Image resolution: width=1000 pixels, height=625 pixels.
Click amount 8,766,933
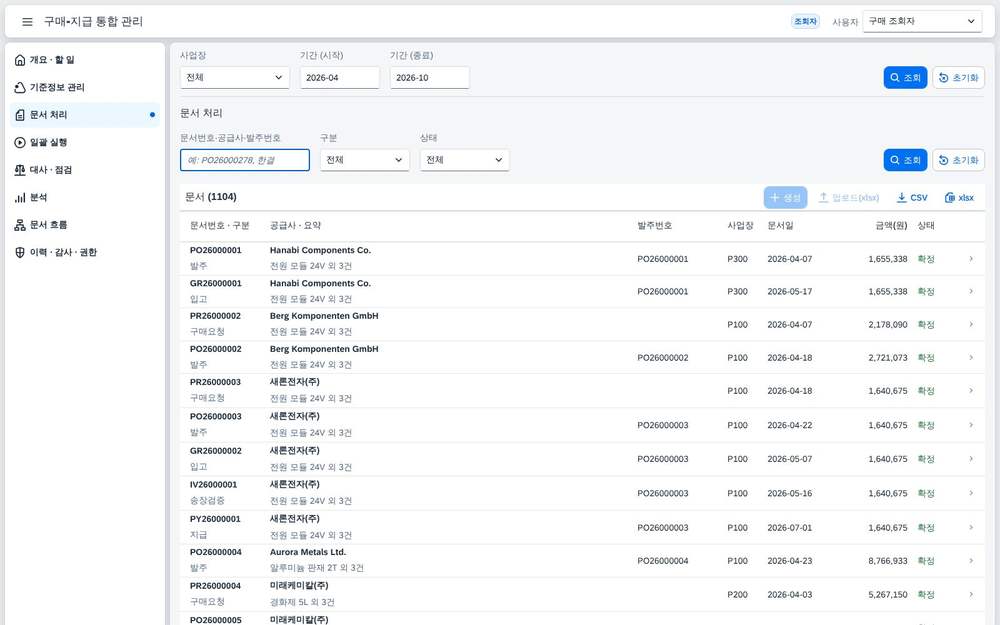(888, 561)
